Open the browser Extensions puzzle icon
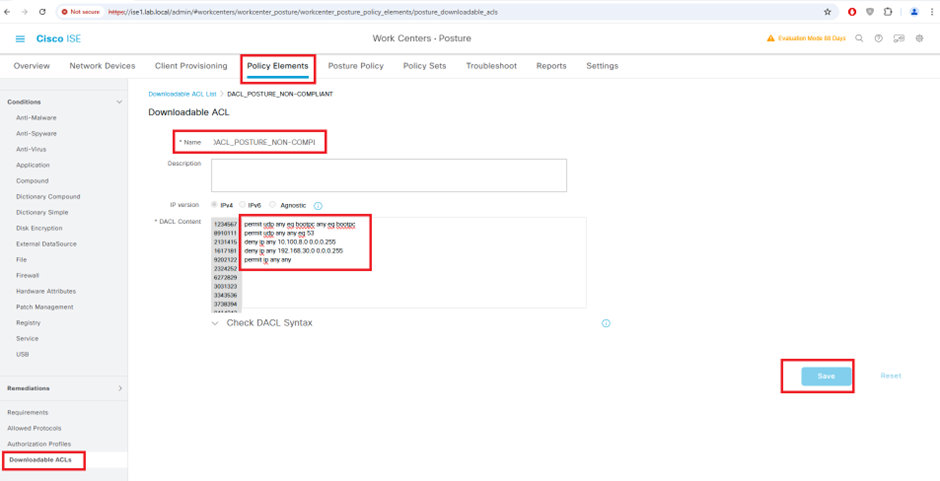This screenshot has width=940, height=481. 888,11
